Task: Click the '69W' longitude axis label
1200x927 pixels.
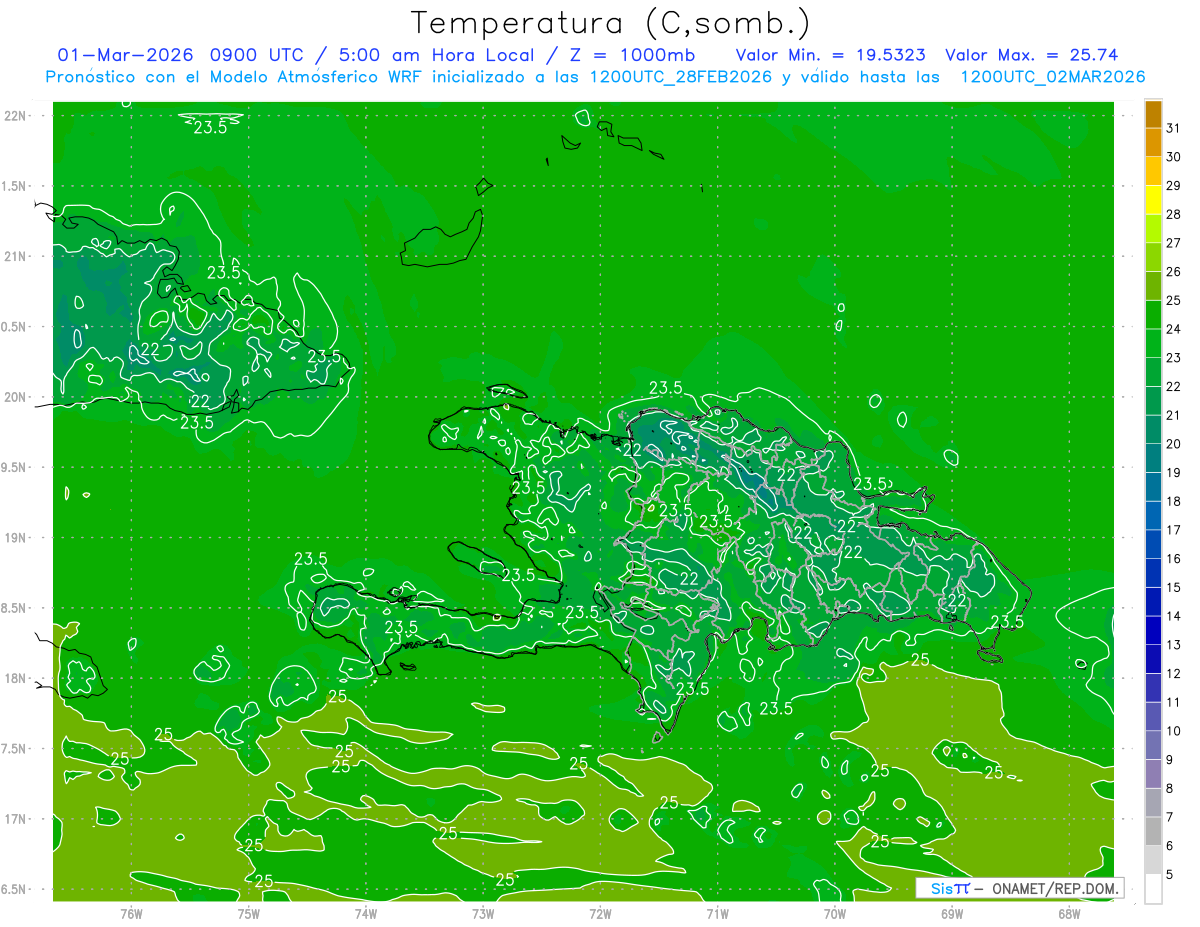Action: (952, 914)
